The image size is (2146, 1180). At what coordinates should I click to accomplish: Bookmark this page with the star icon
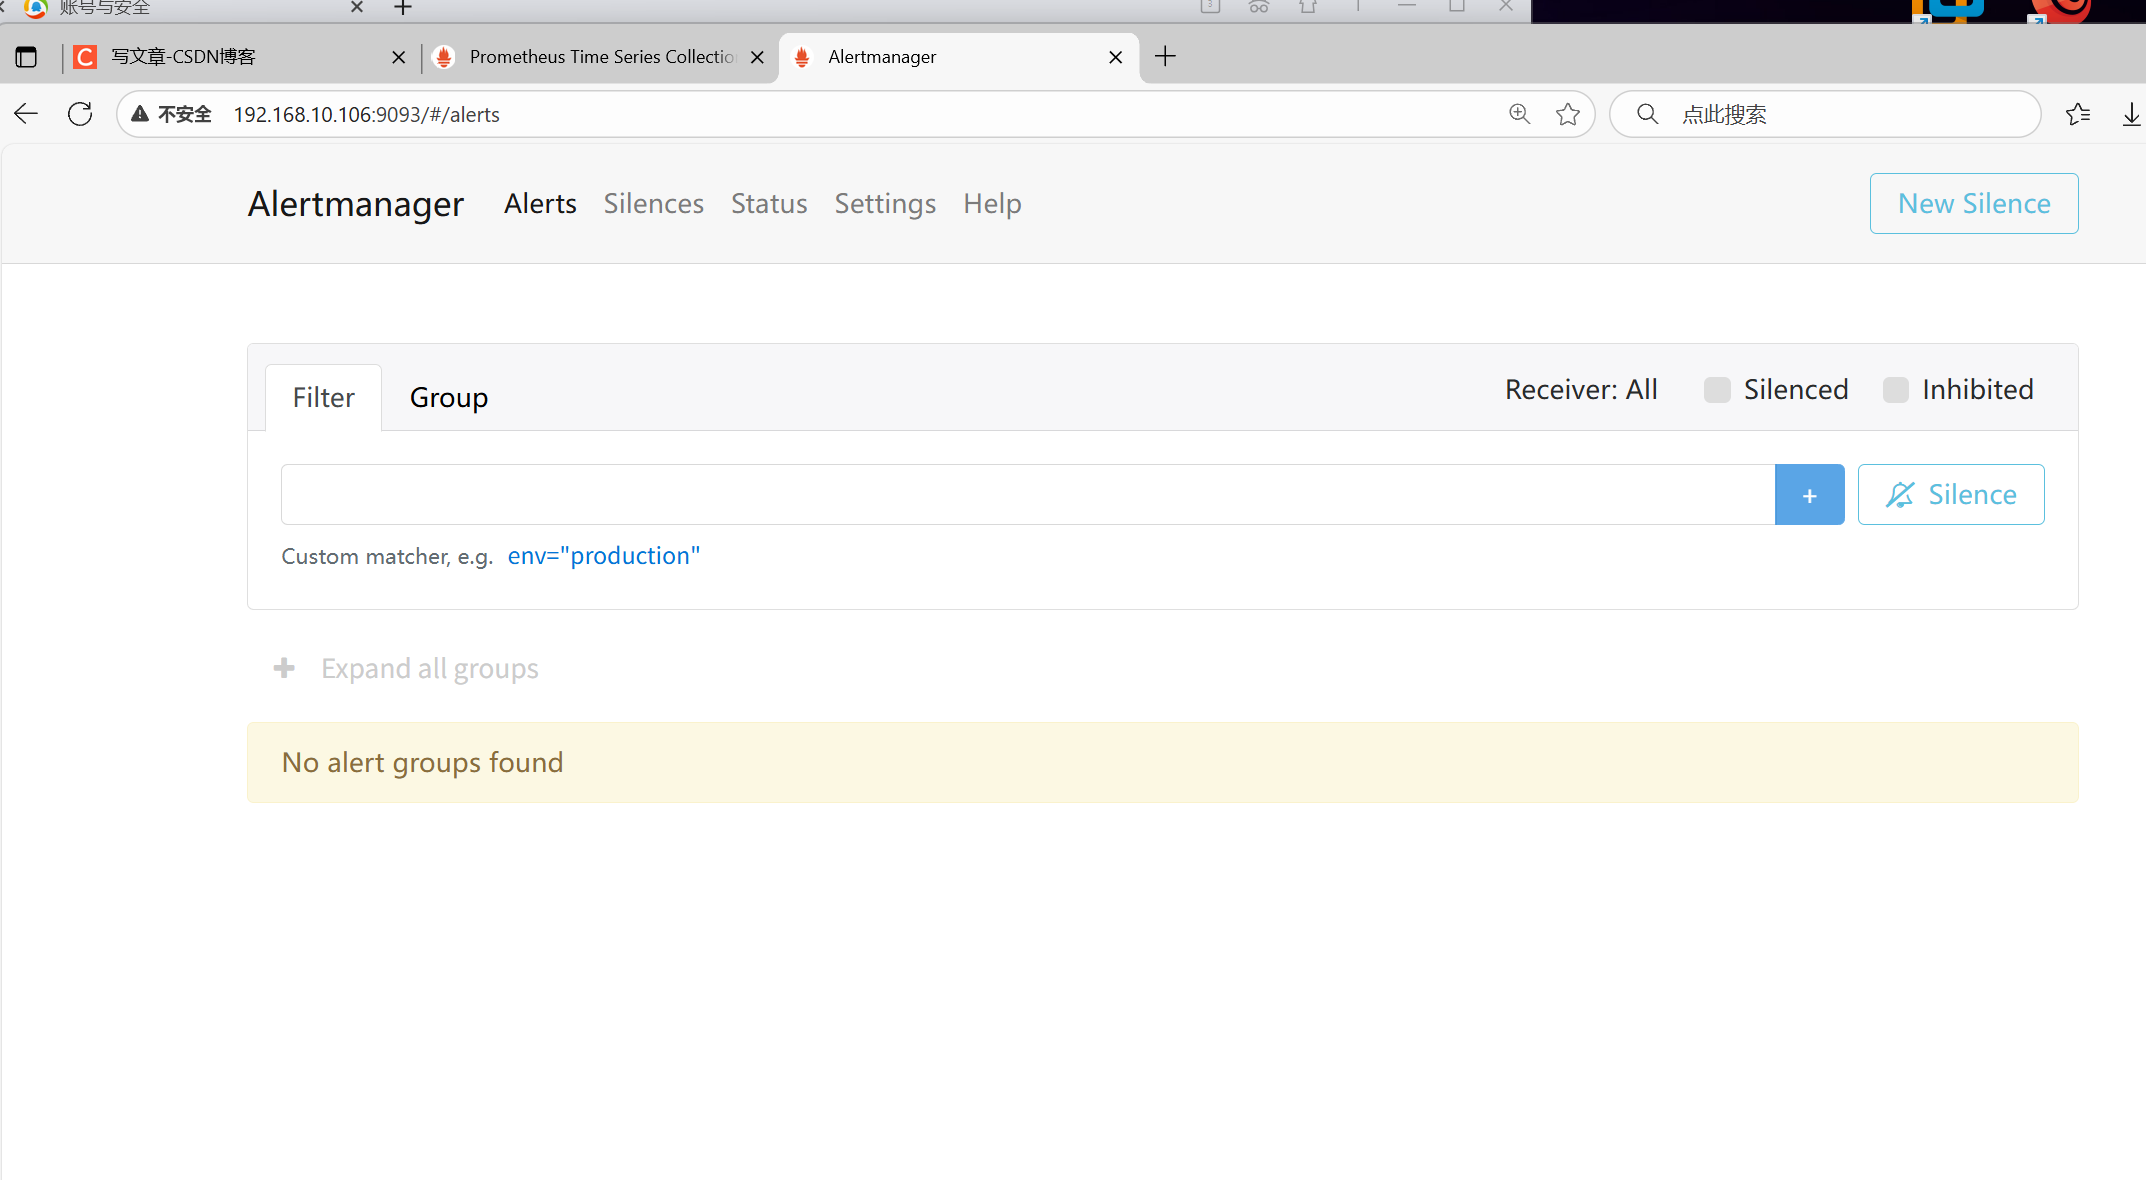coord(1568,114)
